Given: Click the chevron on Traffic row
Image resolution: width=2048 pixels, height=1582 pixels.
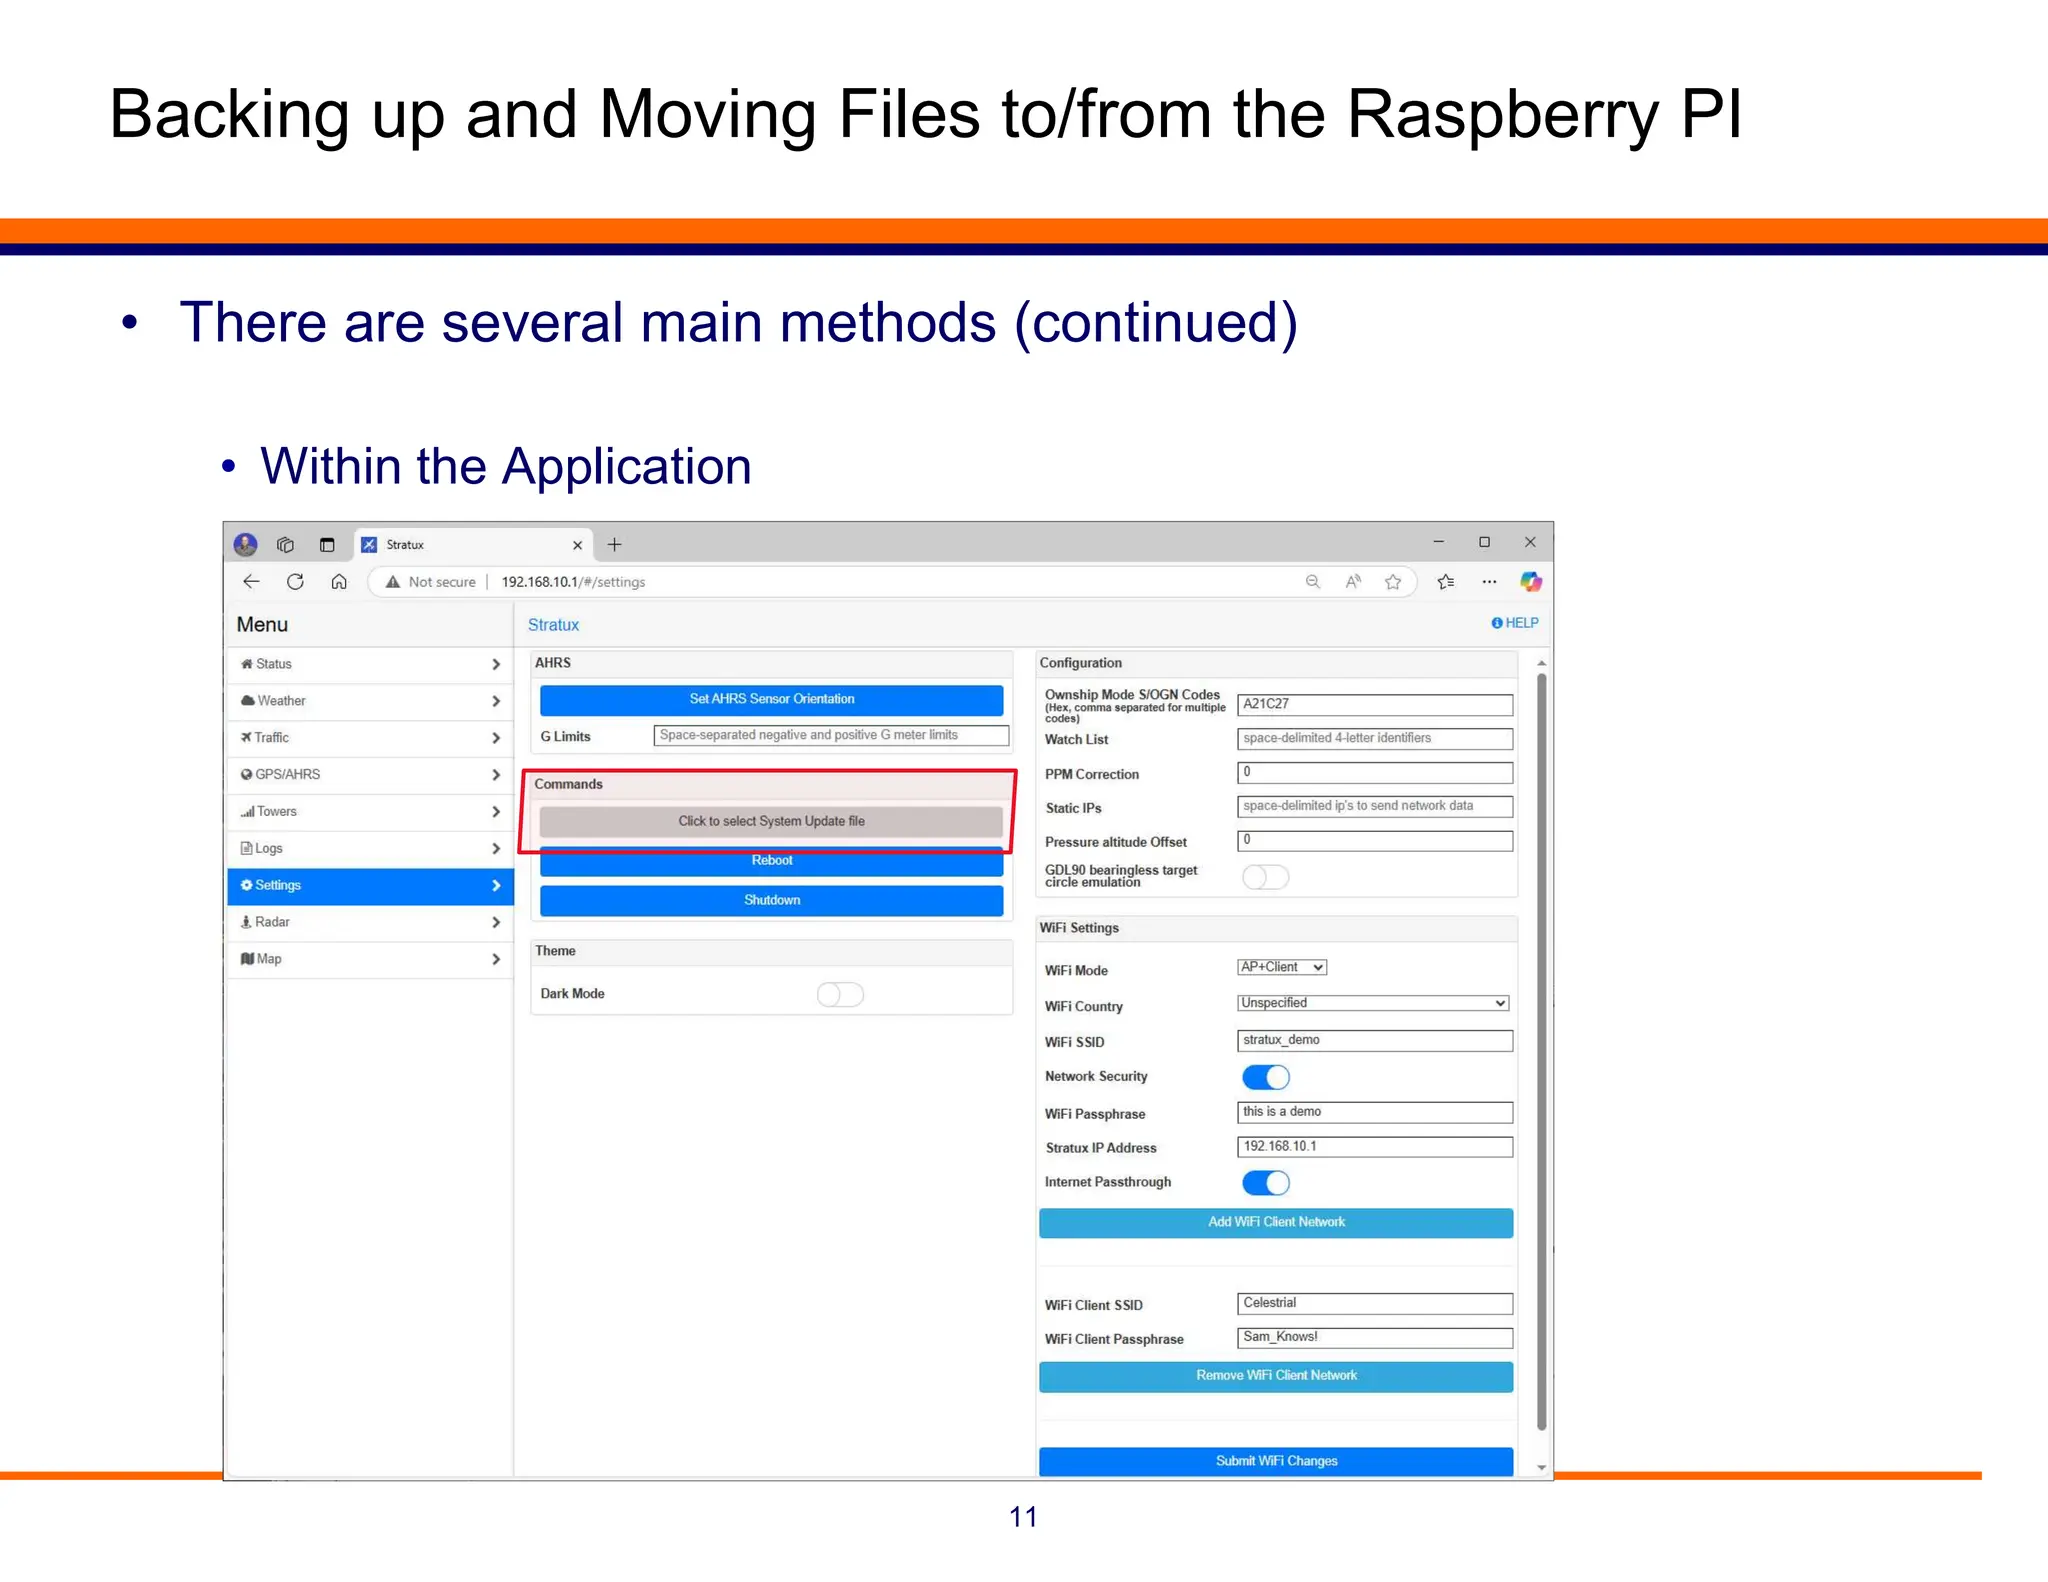Looking at the screenshot, I should tap(496, 738).
